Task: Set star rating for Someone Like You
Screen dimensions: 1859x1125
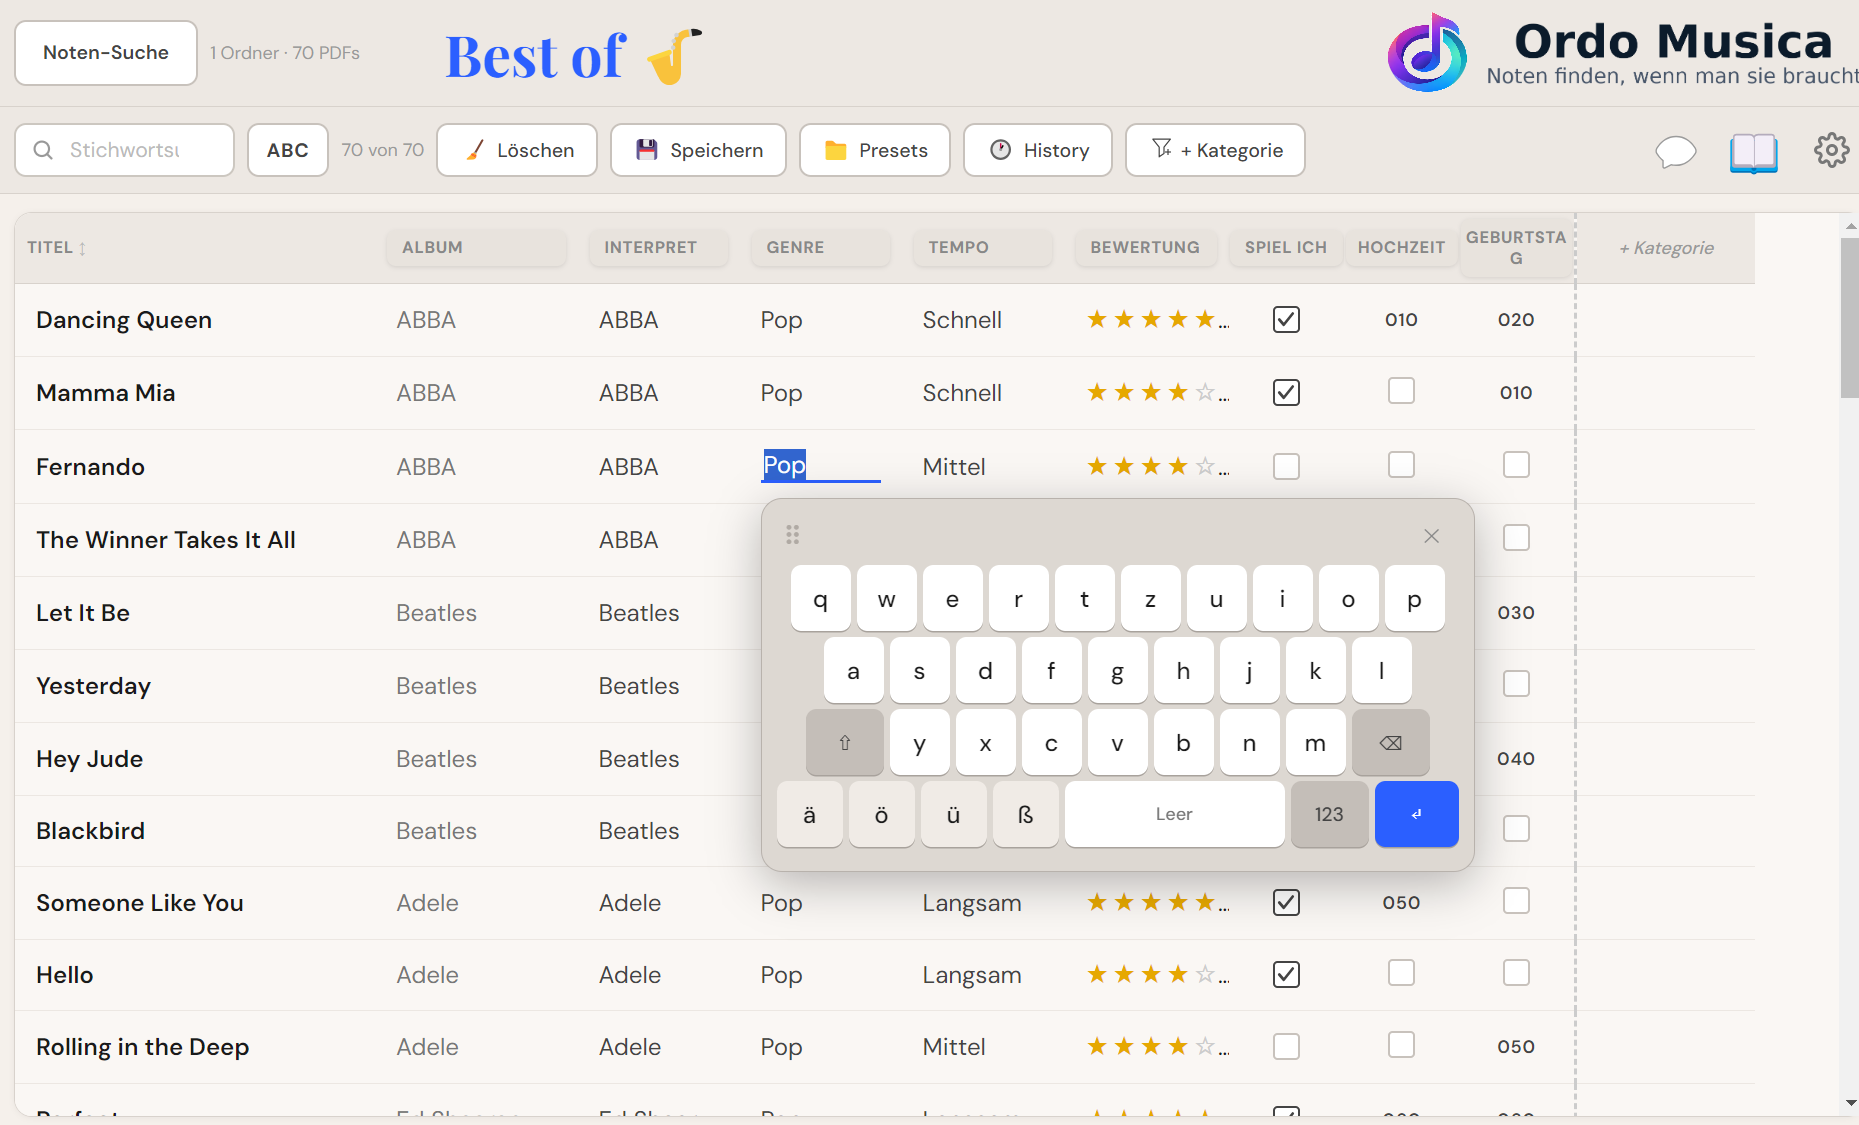Action: pos(1158,903)
